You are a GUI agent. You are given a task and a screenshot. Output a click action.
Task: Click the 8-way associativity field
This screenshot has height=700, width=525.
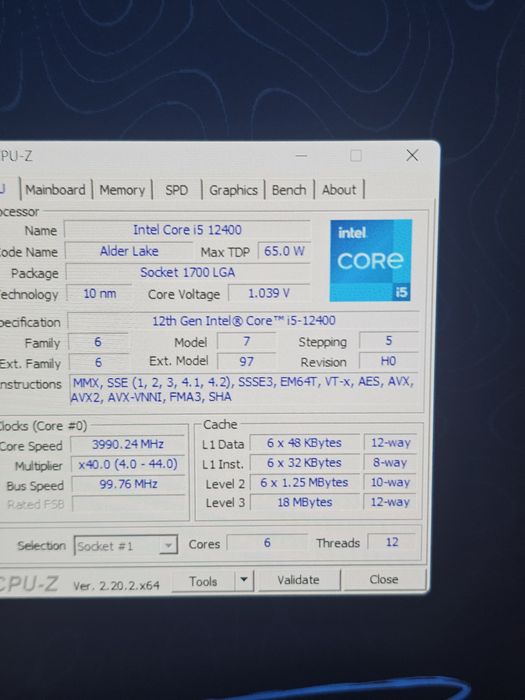390,462
